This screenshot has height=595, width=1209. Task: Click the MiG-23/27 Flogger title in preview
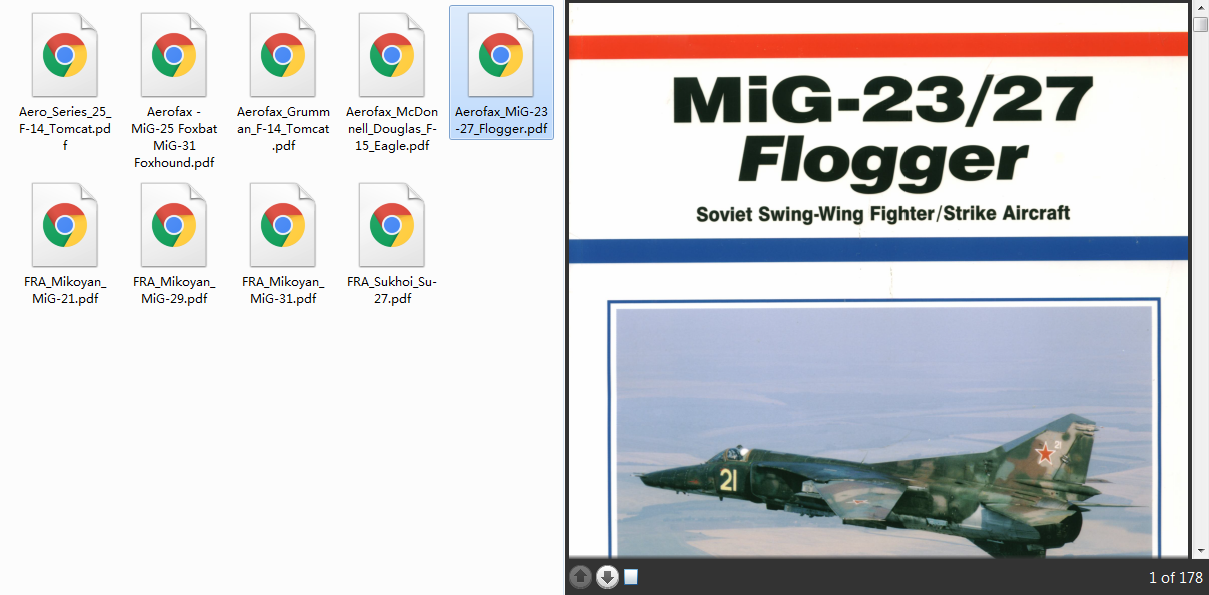tap(883, 134)
